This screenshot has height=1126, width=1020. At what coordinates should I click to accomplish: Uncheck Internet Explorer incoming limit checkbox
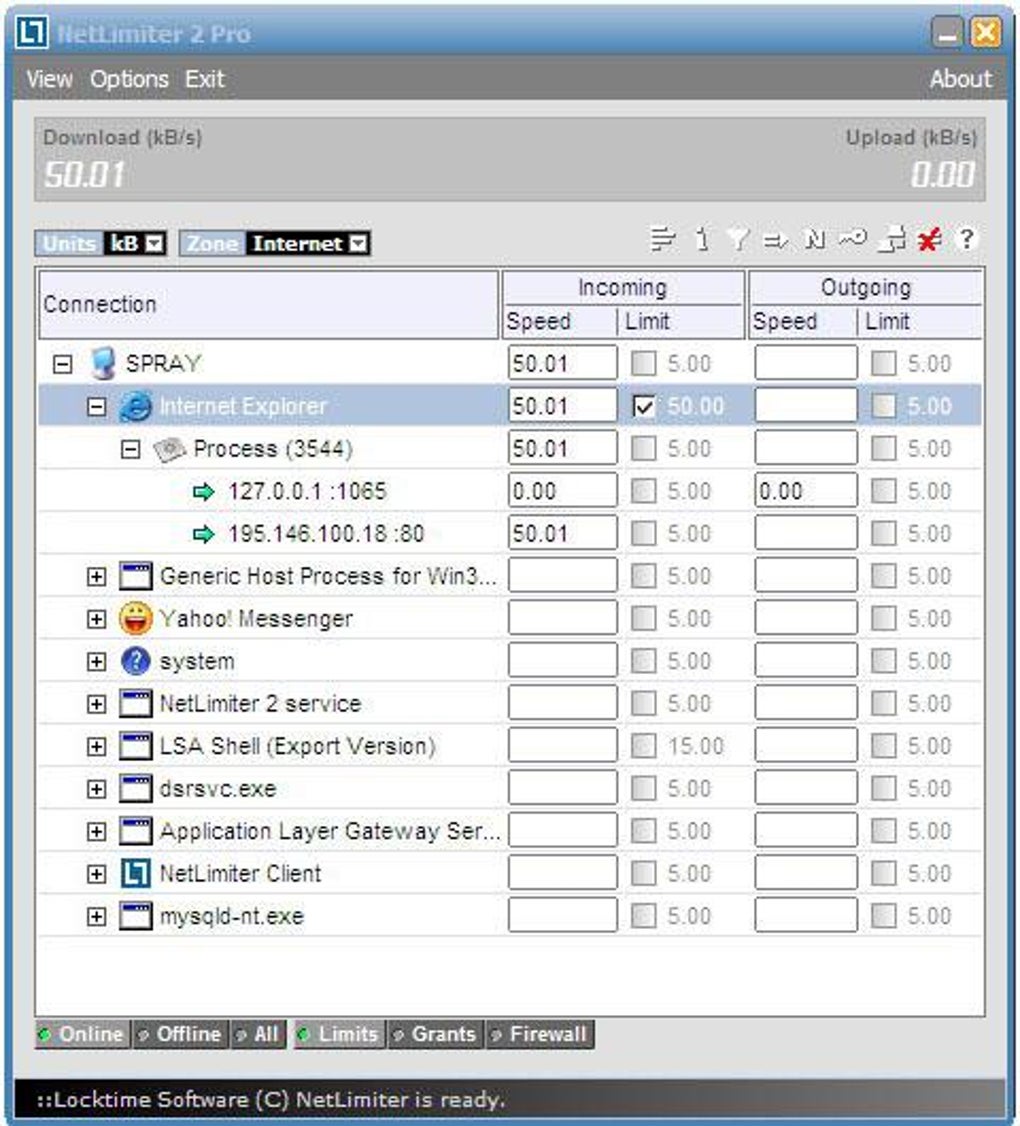(x=644, y=406)
